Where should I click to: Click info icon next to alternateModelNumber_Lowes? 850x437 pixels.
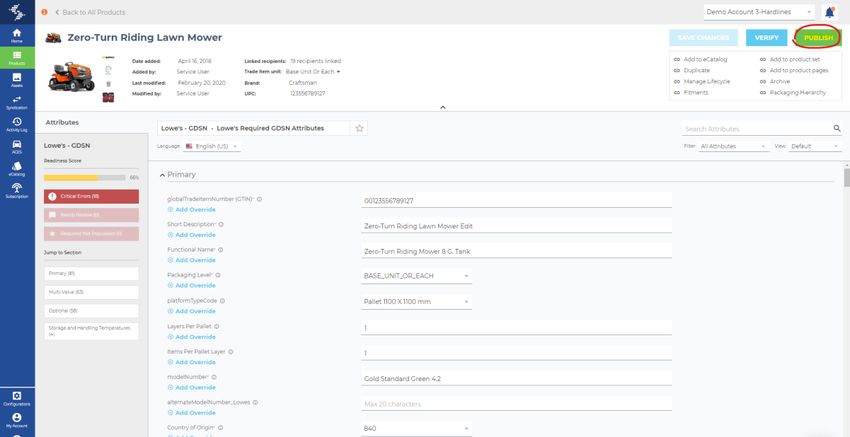click(x=255, y=402)
